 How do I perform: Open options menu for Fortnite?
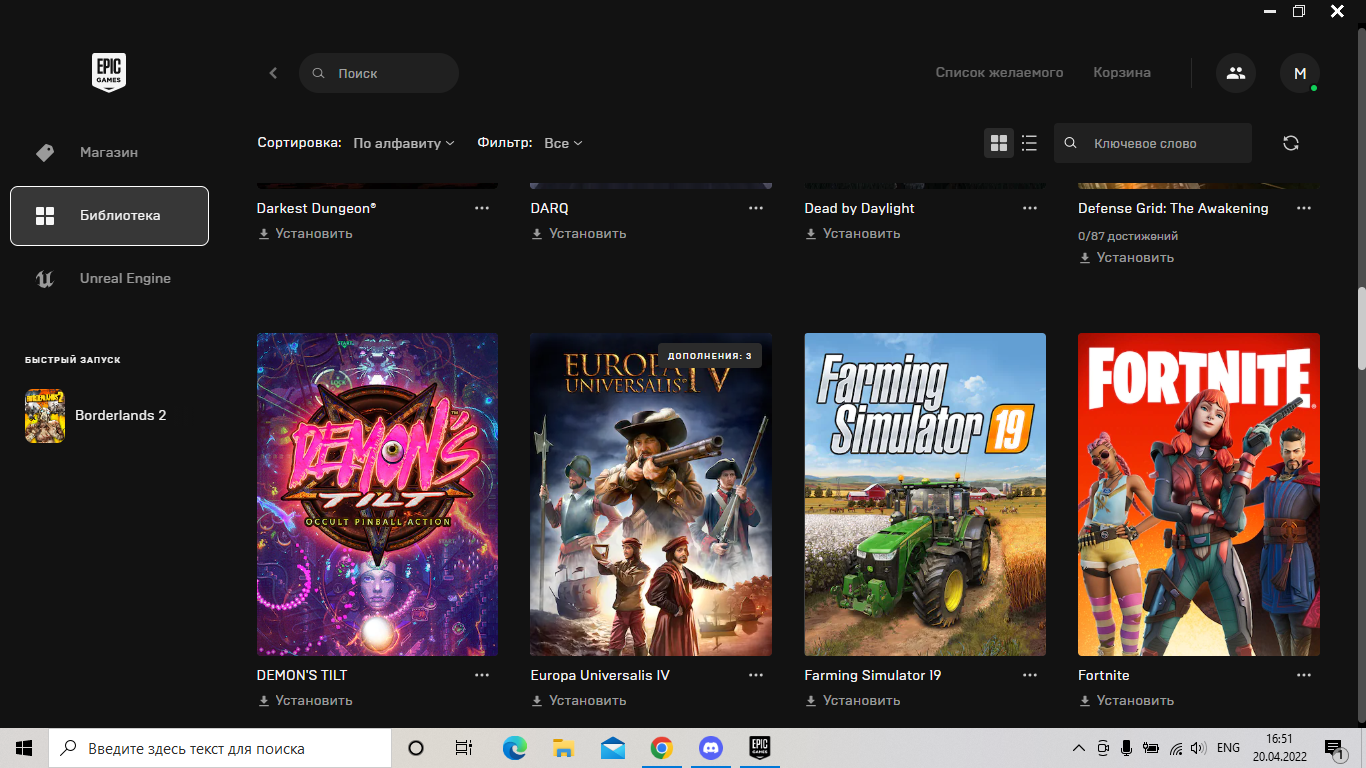[1304, 675]
